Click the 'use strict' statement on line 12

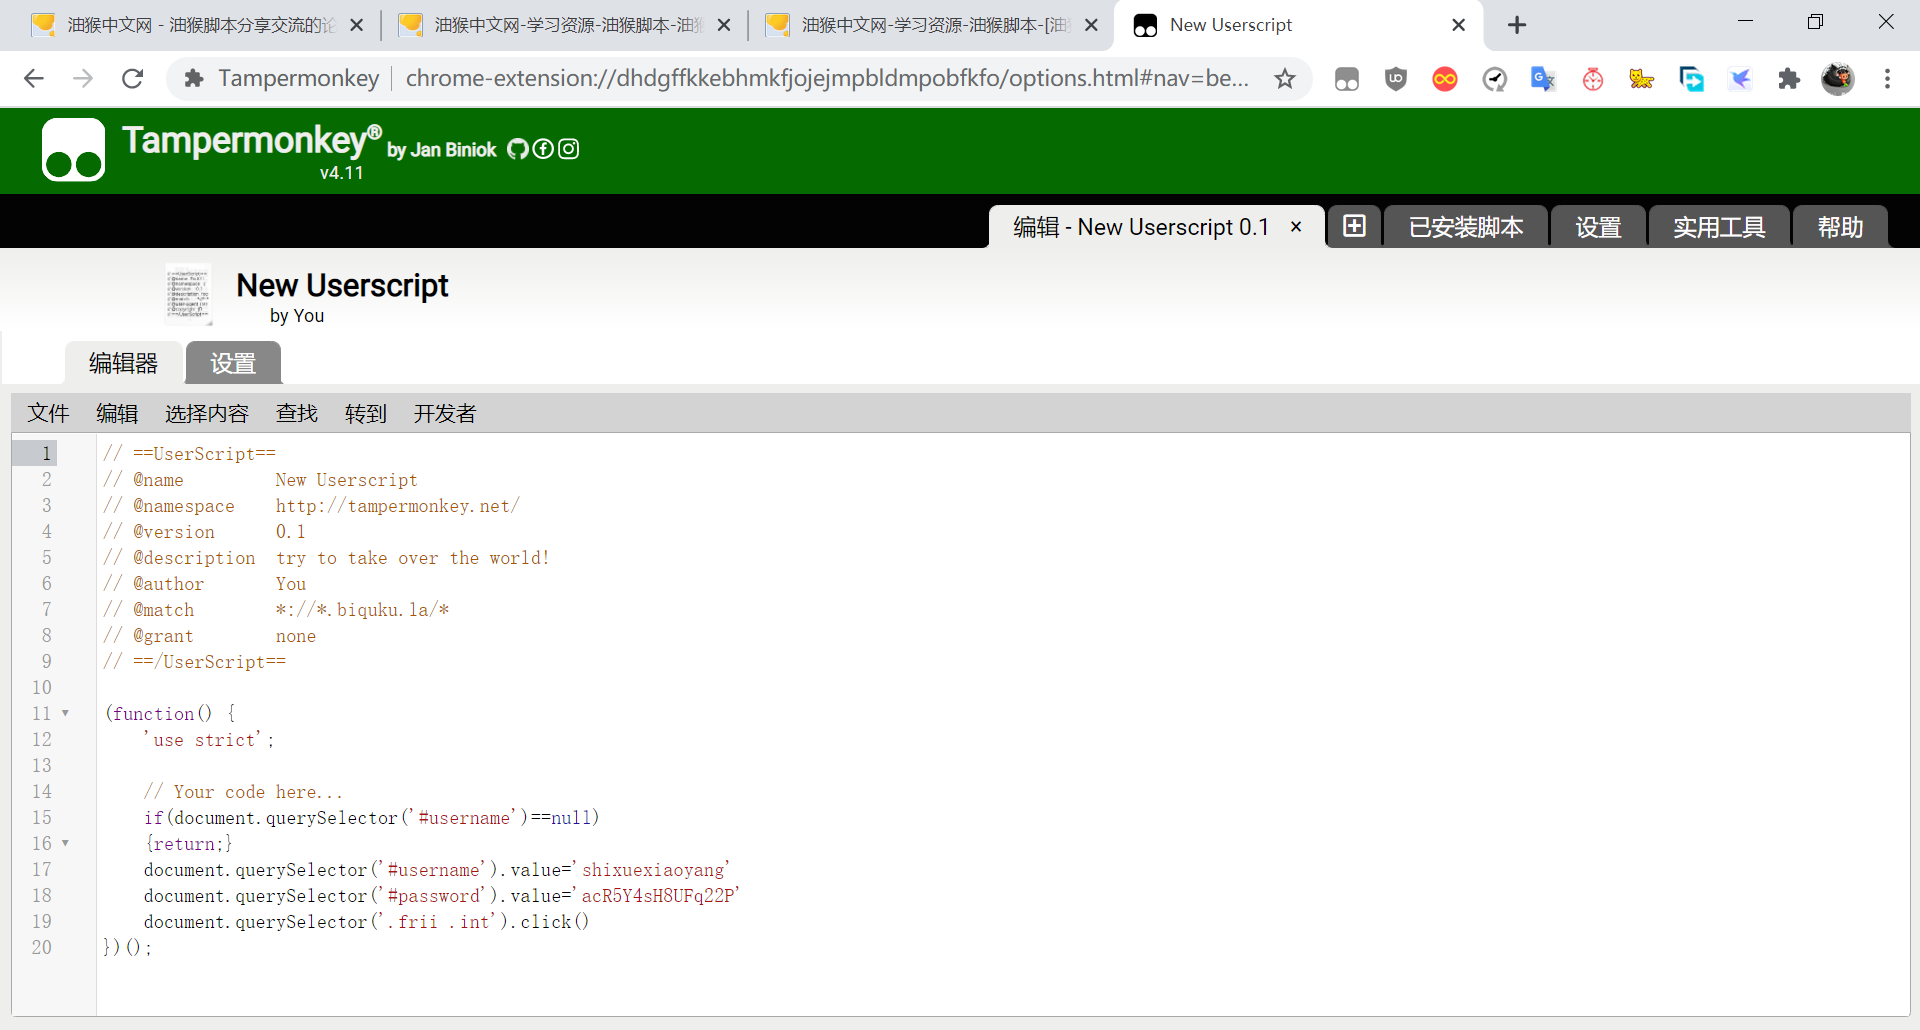(x=209, y=740)
